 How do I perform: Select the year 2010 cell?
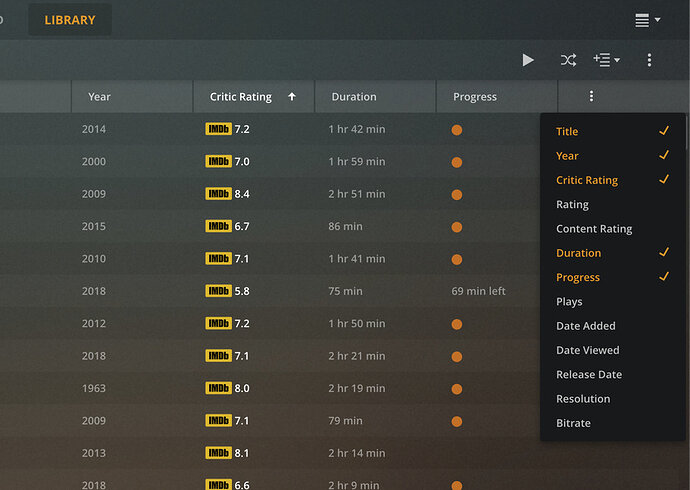tap(94, 259)
